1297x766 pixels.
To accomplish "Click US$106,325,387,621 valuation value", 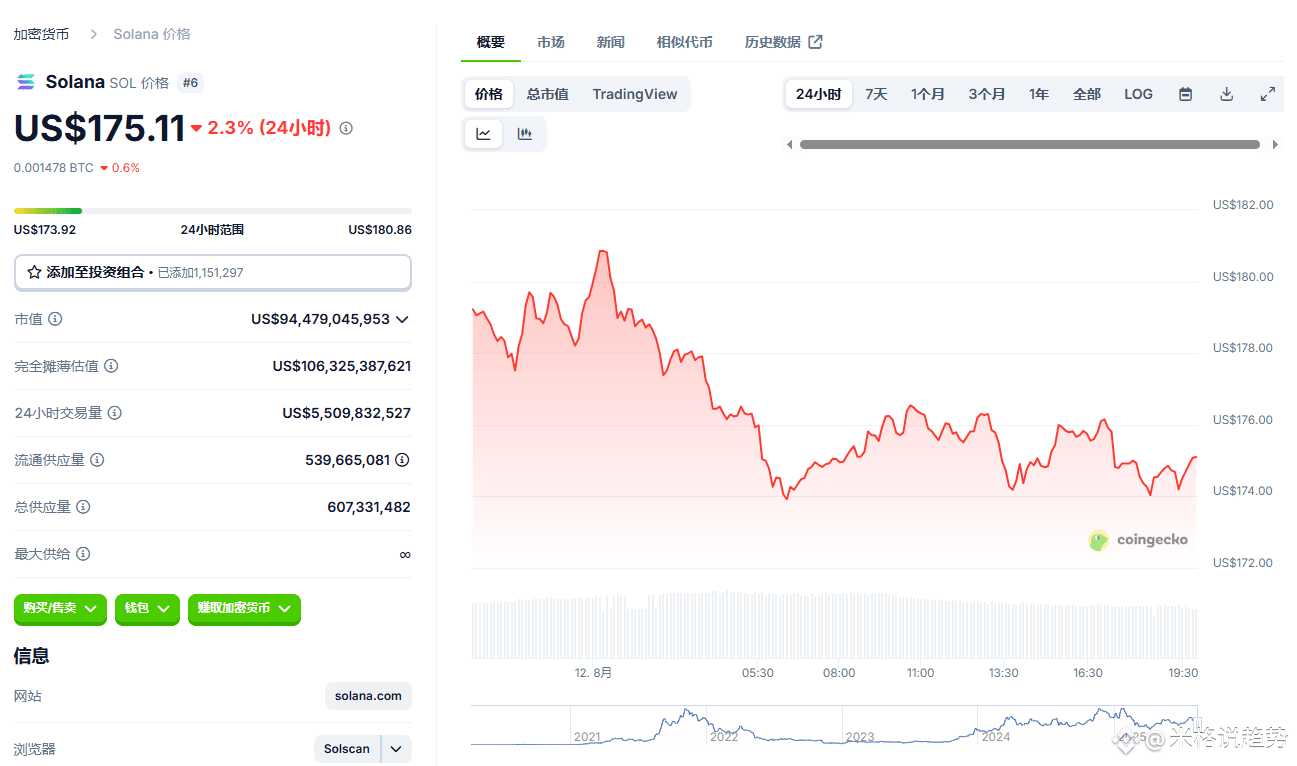I will click(342, 366).
